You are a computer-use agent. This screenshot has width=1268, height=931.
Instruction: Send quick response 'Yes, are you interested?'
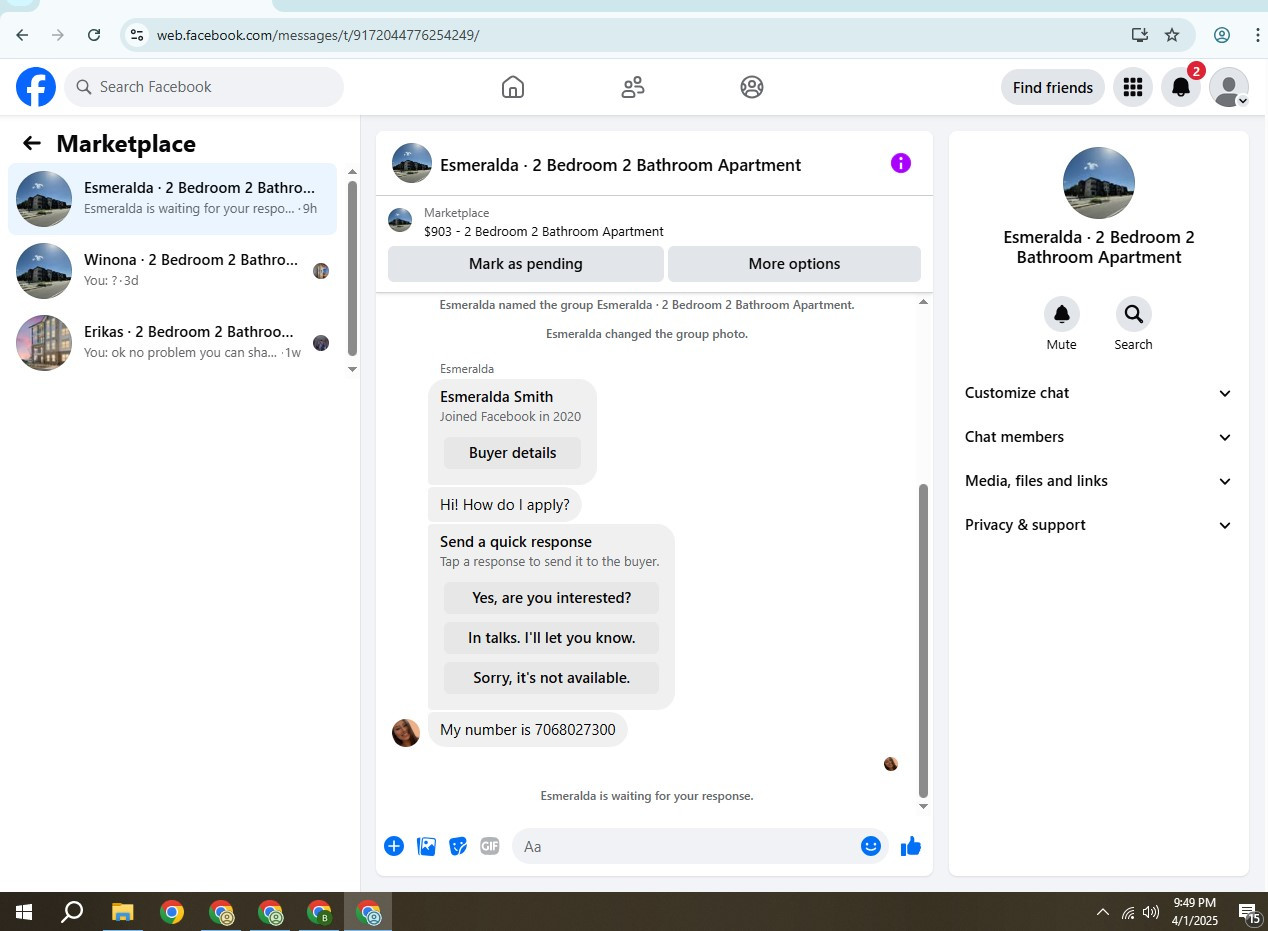tap(551, 598)
